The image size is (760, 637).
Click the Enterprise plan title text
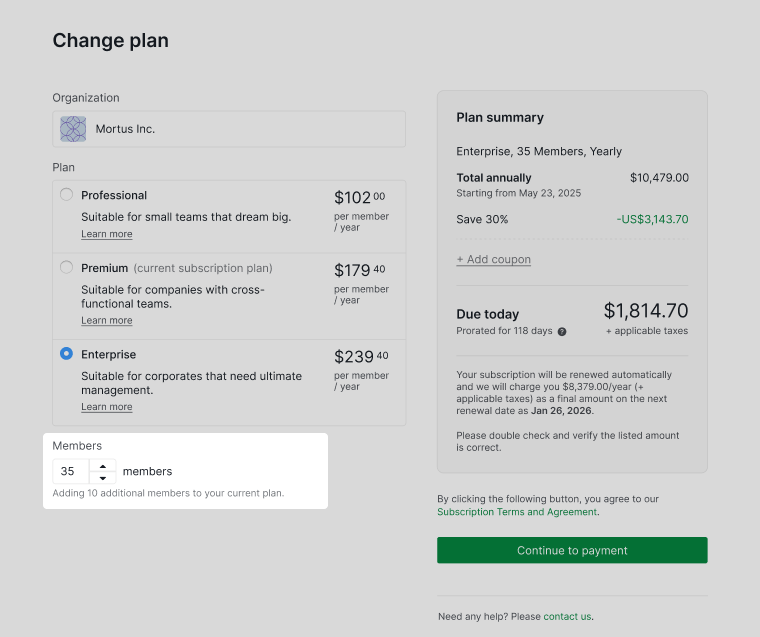[108, 354]
